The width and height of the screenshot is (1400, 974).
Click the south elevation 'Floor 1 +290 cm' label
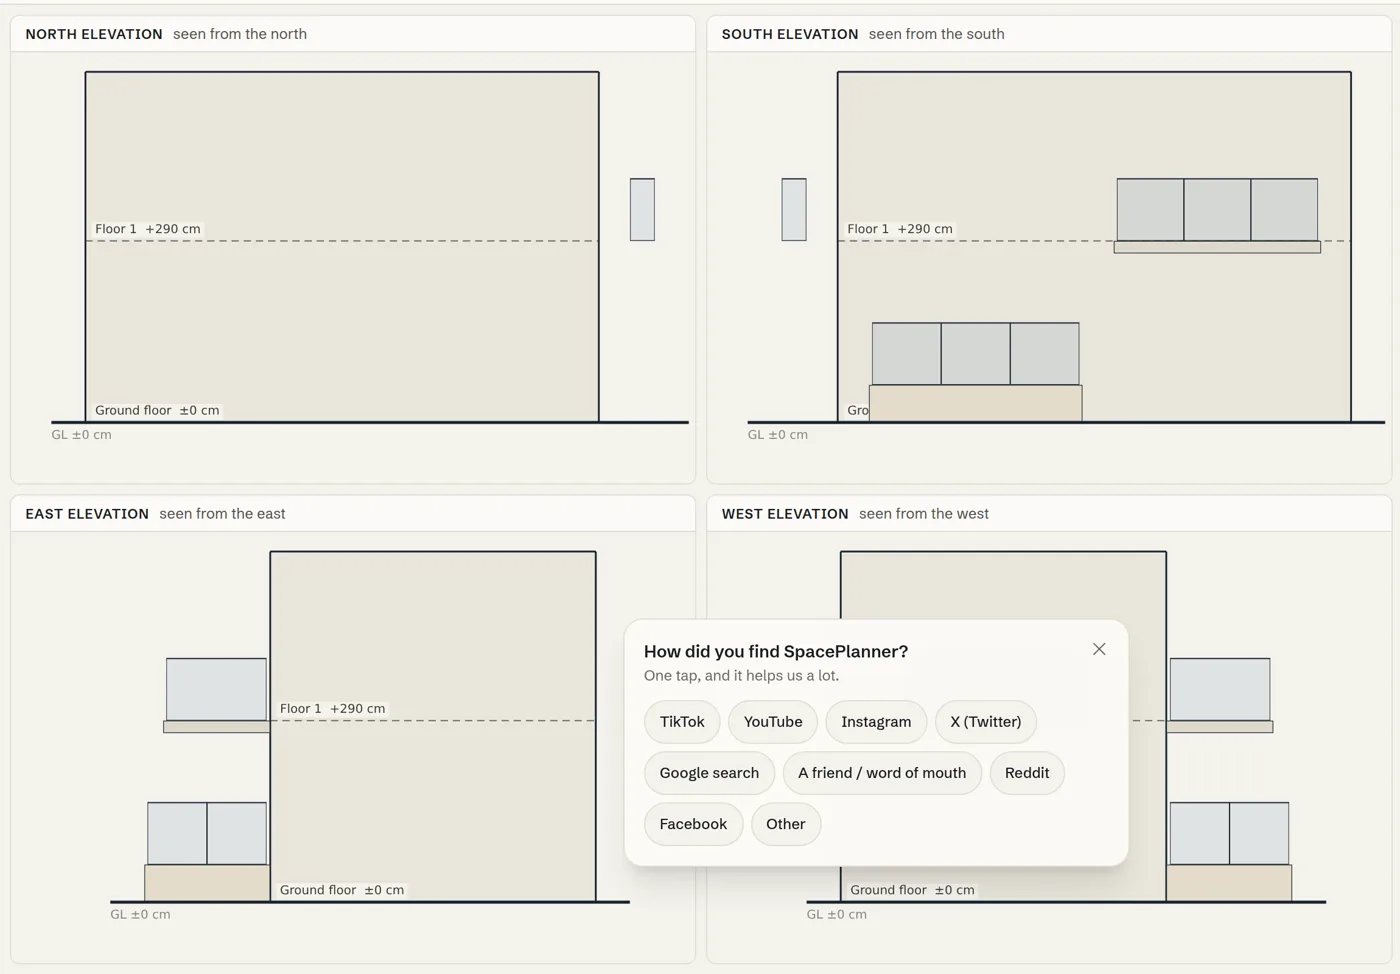coord(900,229)
